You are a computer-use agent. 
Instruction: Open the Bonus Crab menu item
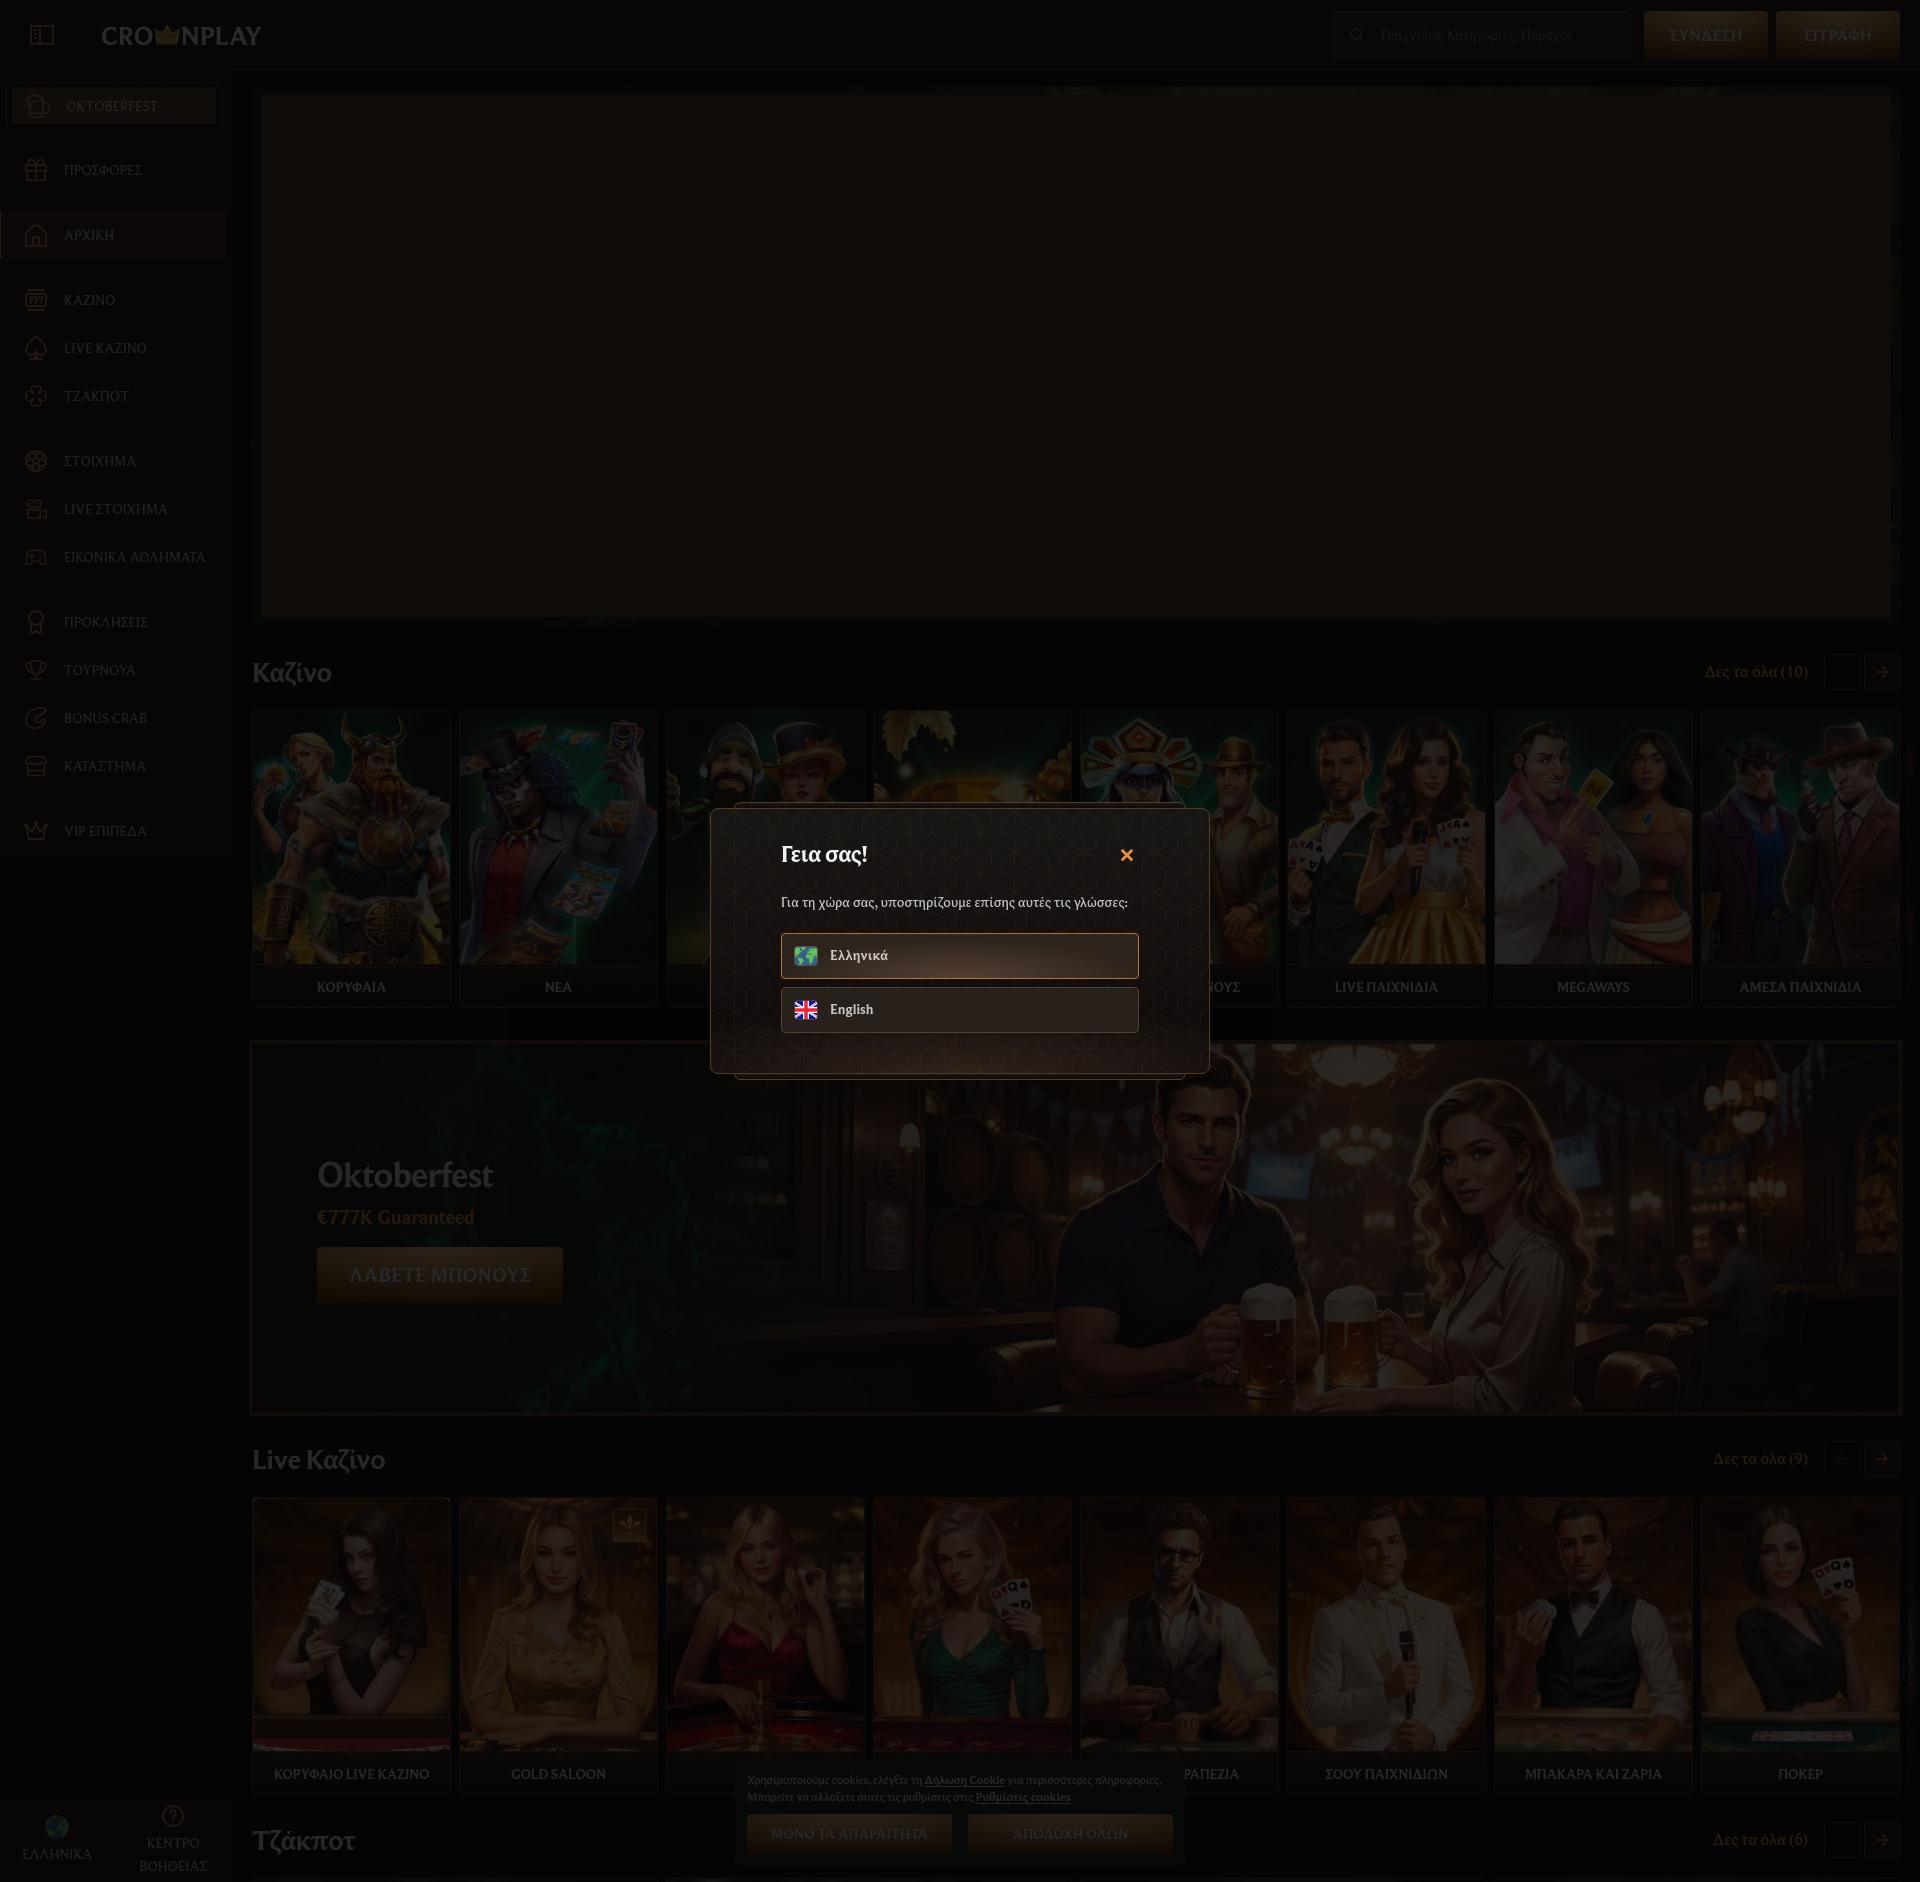coord(105,718)
